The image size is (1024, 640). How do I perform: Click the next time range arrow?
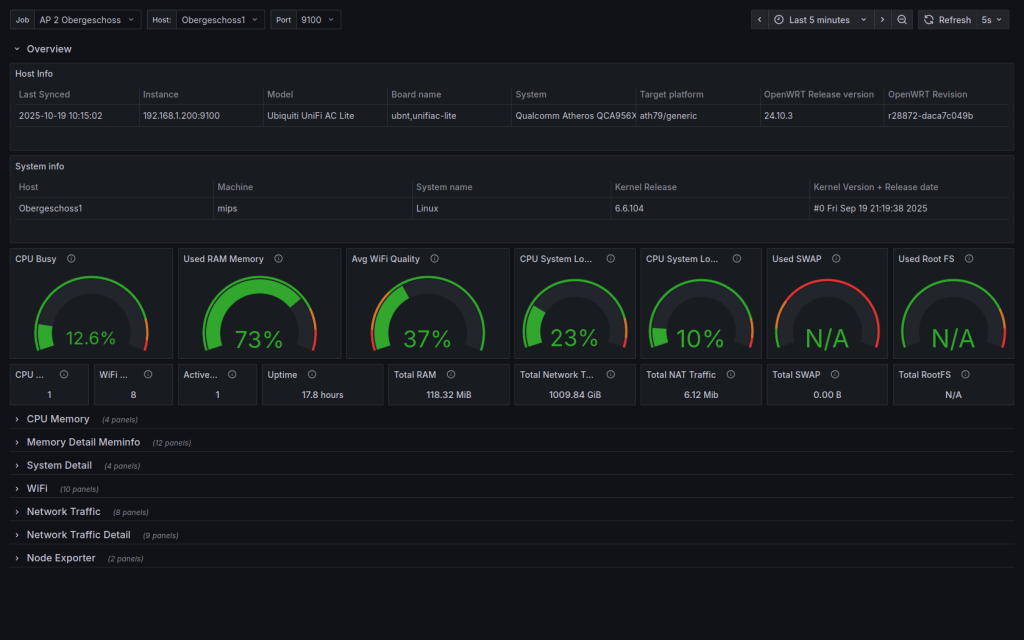pos(881,20)
